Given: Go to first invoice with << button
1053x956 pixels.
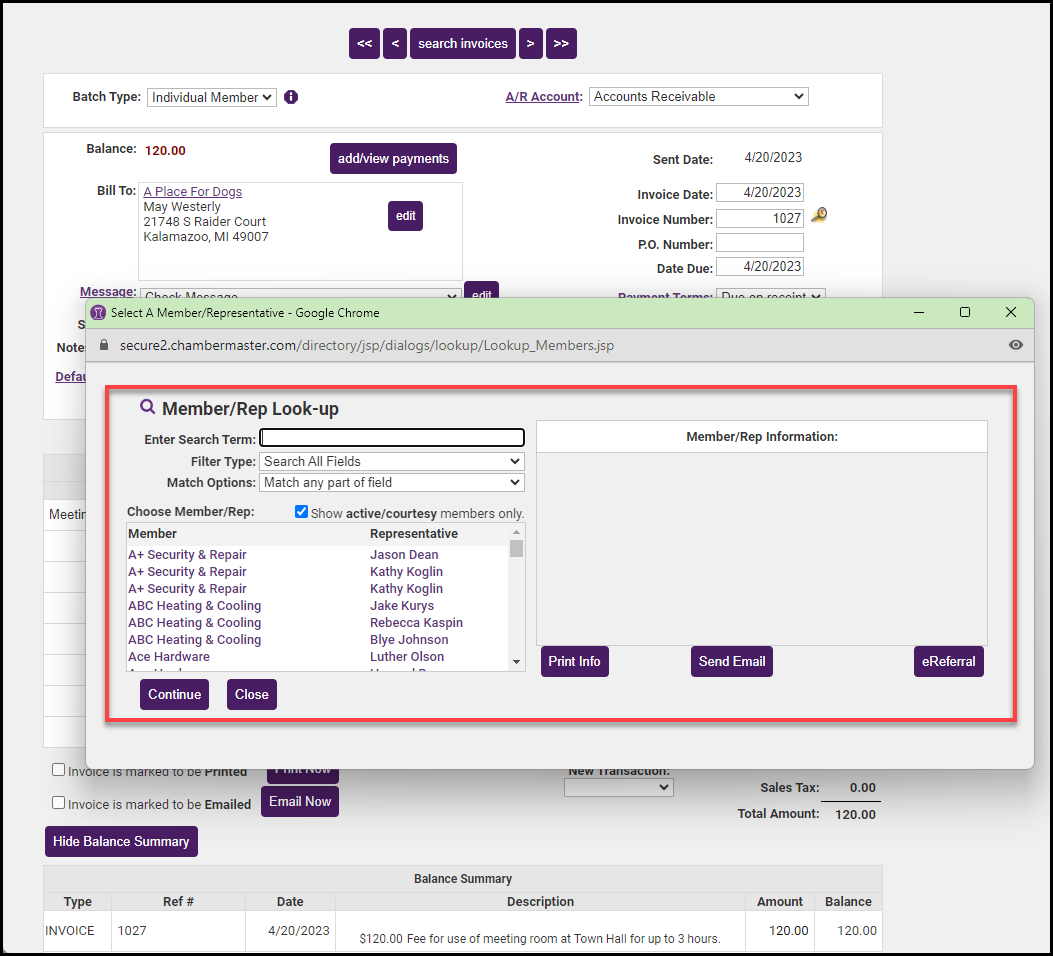Looking at the screenshot, I should (364, 43).
